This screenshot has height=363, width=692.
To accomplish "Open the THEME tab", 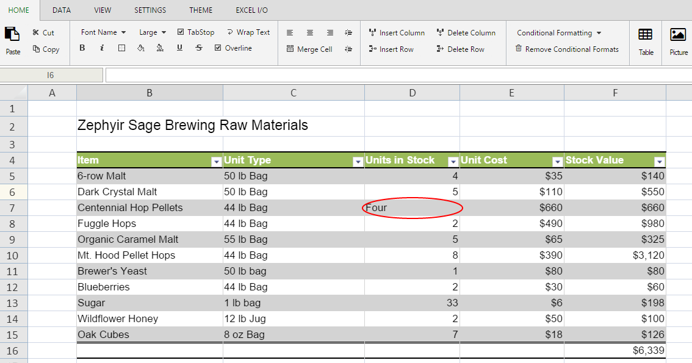I will pos(201,10).
